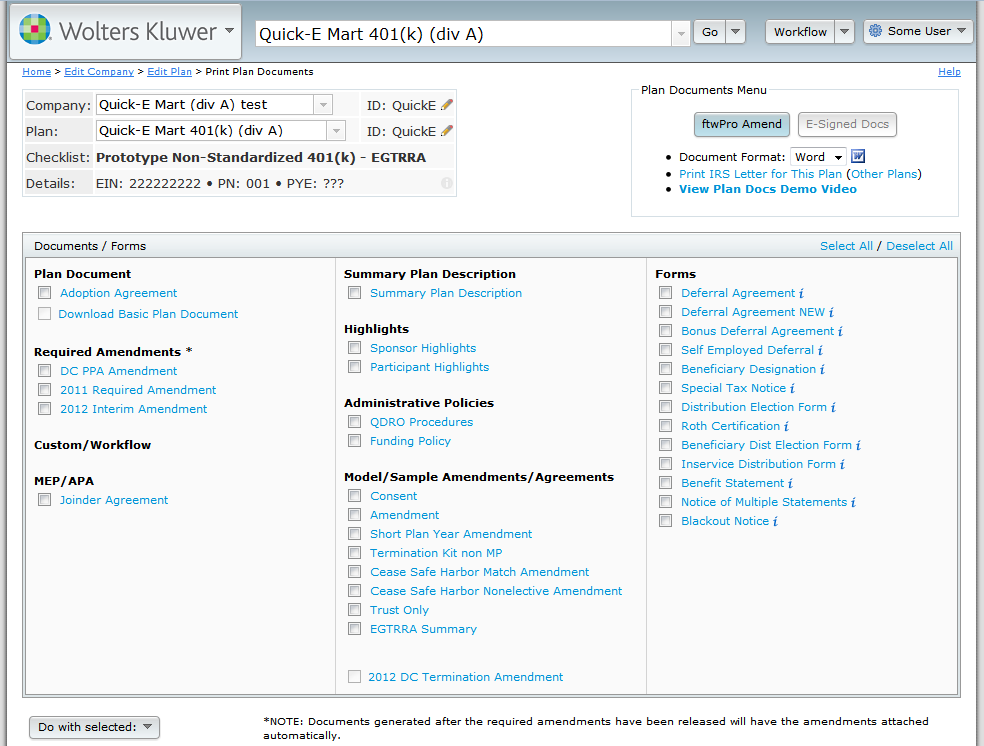Click info icon beside Roth Certification

(x=786, y=427)
